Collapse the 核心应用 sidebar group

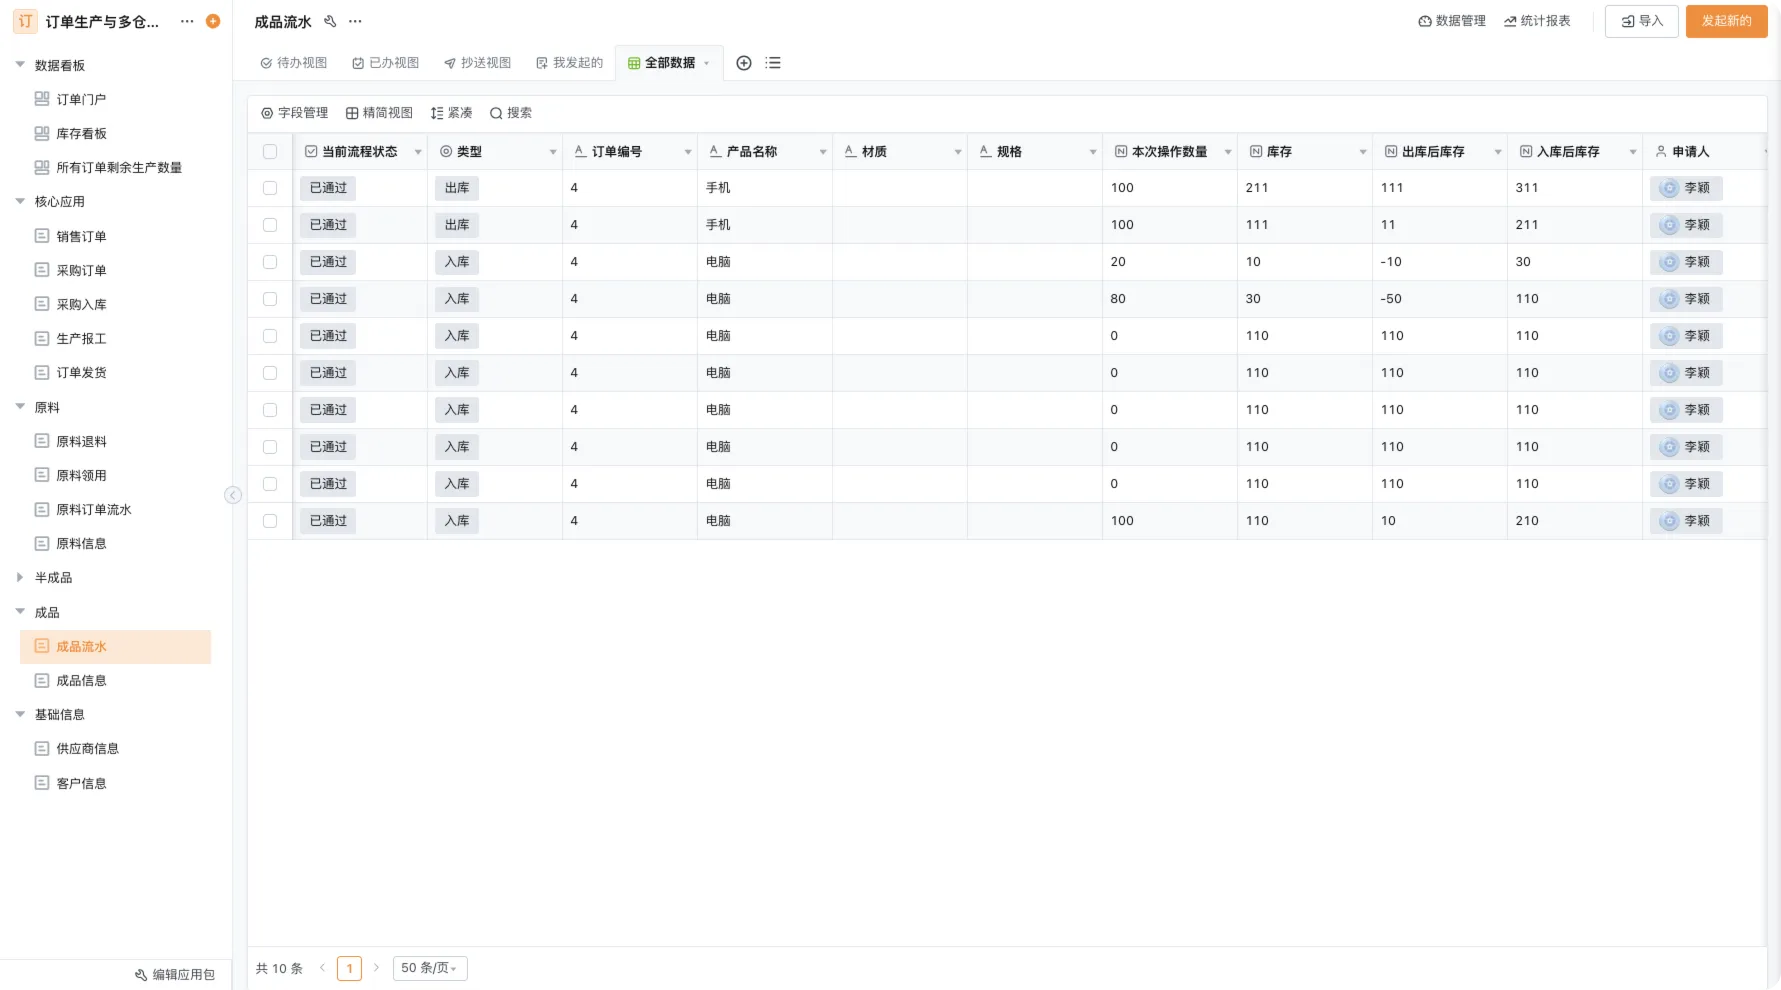(x=20, y=201)
